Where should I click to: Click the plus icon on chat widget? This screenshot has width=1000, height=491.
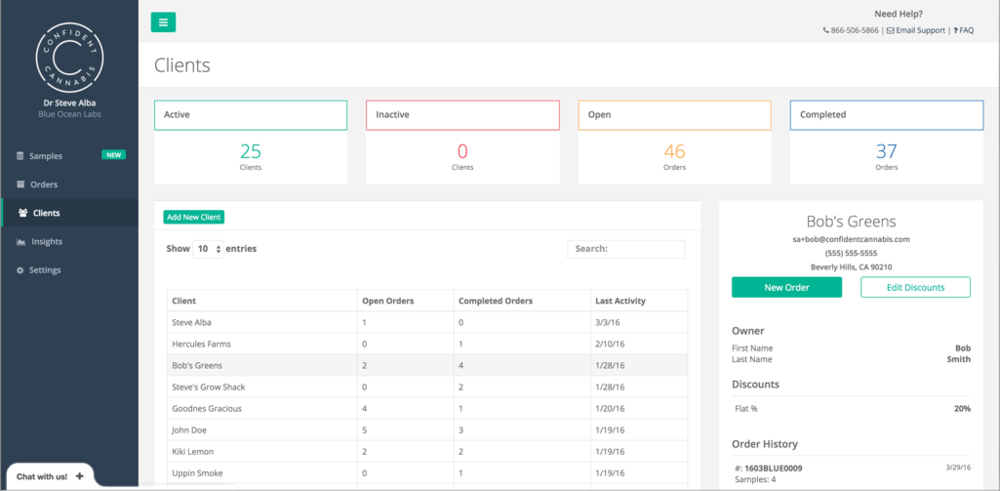pos(80,476)
